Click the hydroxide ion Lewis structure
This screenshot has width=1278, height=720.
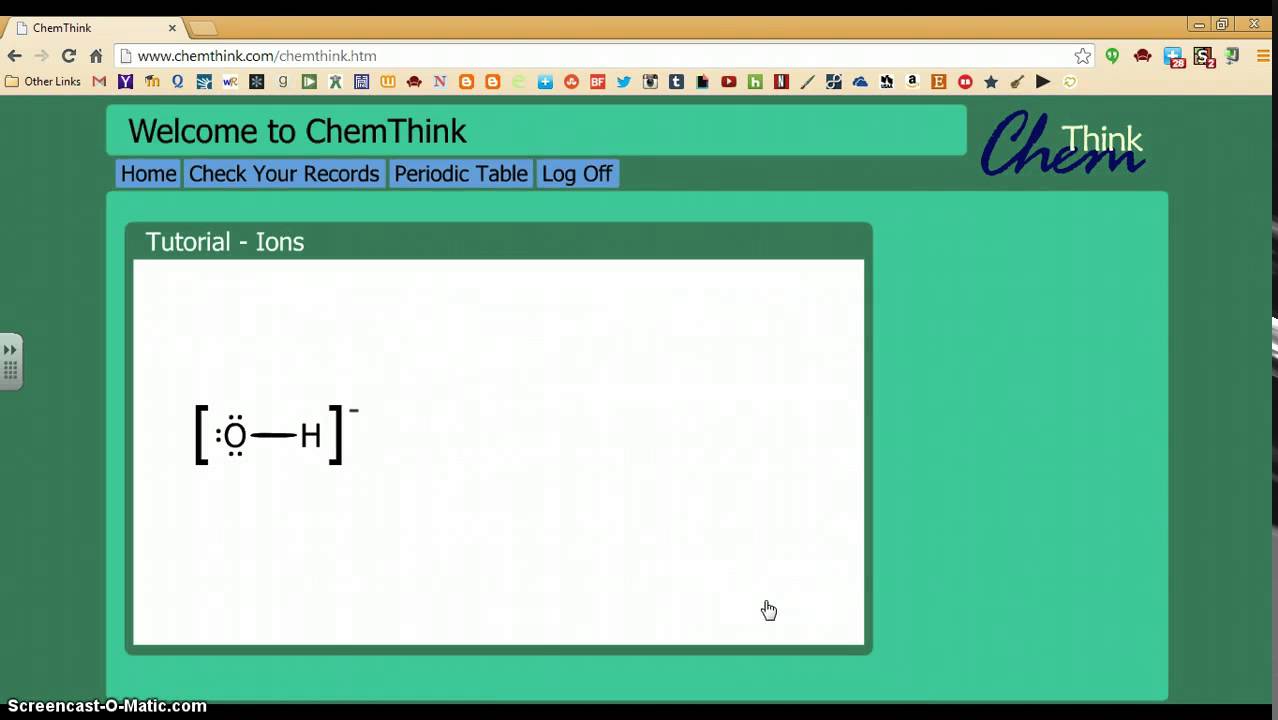[x=277, y=434]
